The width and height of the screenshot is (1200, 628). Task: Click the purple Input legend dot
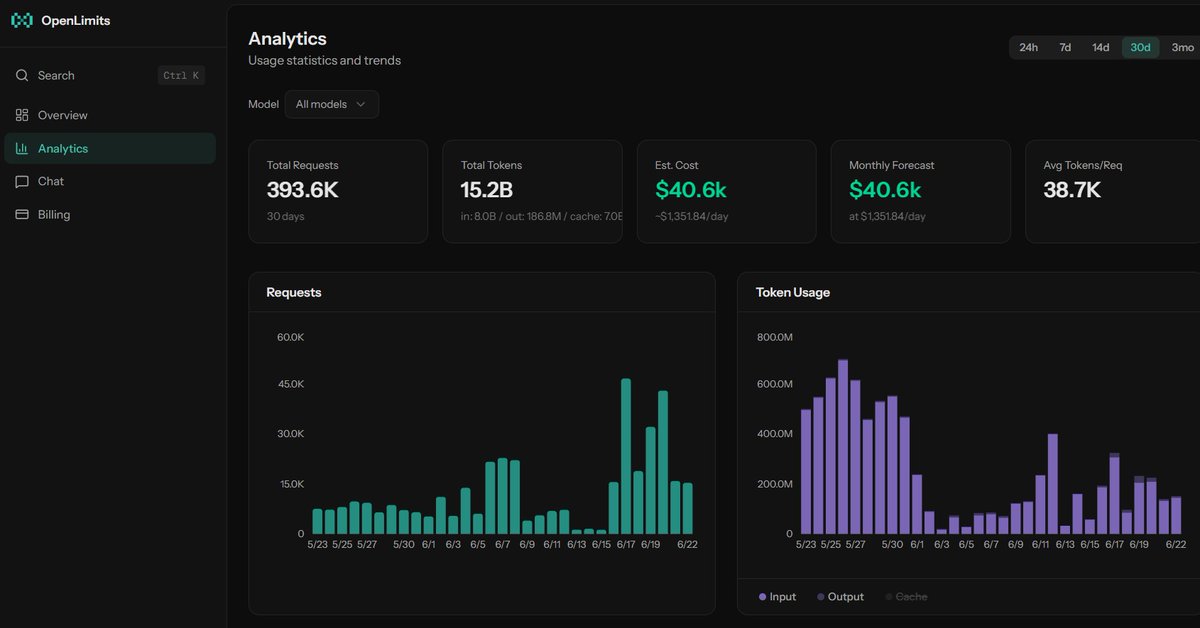[763, 597]
